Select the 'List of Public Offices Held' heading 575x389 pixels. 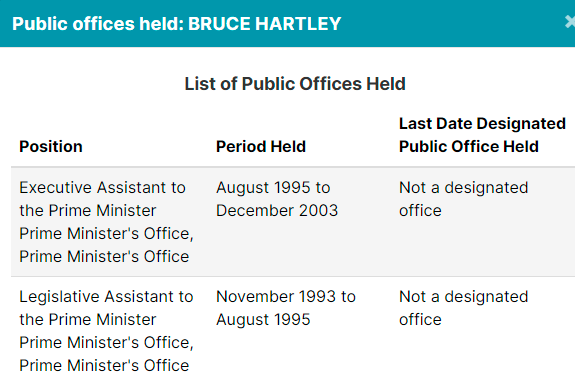pos(295,84)
